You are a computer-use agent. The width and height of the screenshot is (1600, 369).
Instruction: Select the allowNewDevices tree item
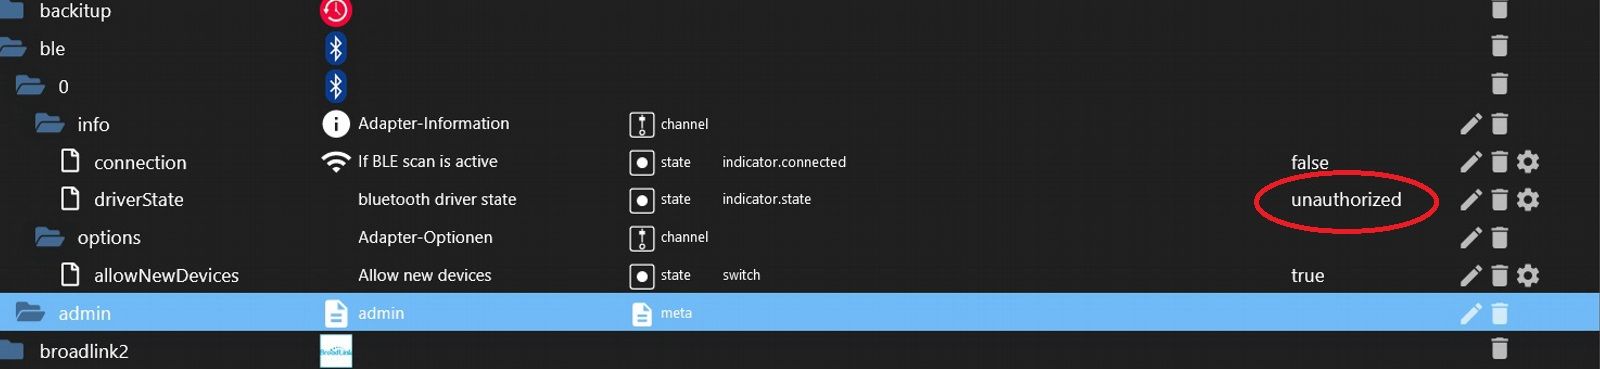[166, 276]
